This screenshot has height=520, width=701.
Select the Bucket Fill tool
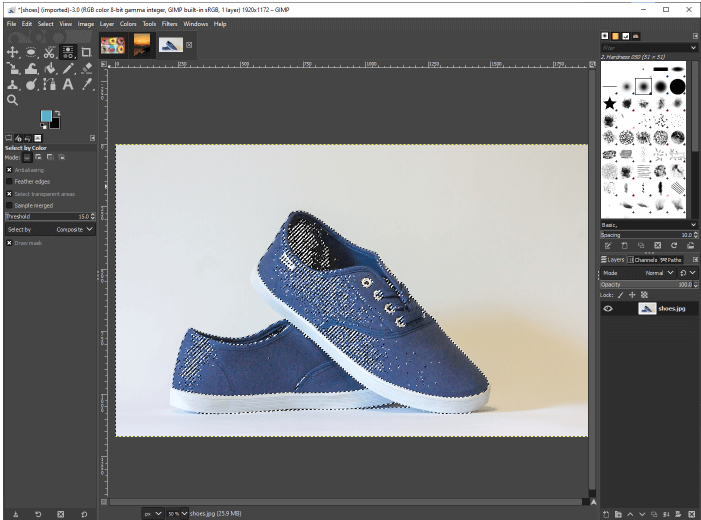49,68
